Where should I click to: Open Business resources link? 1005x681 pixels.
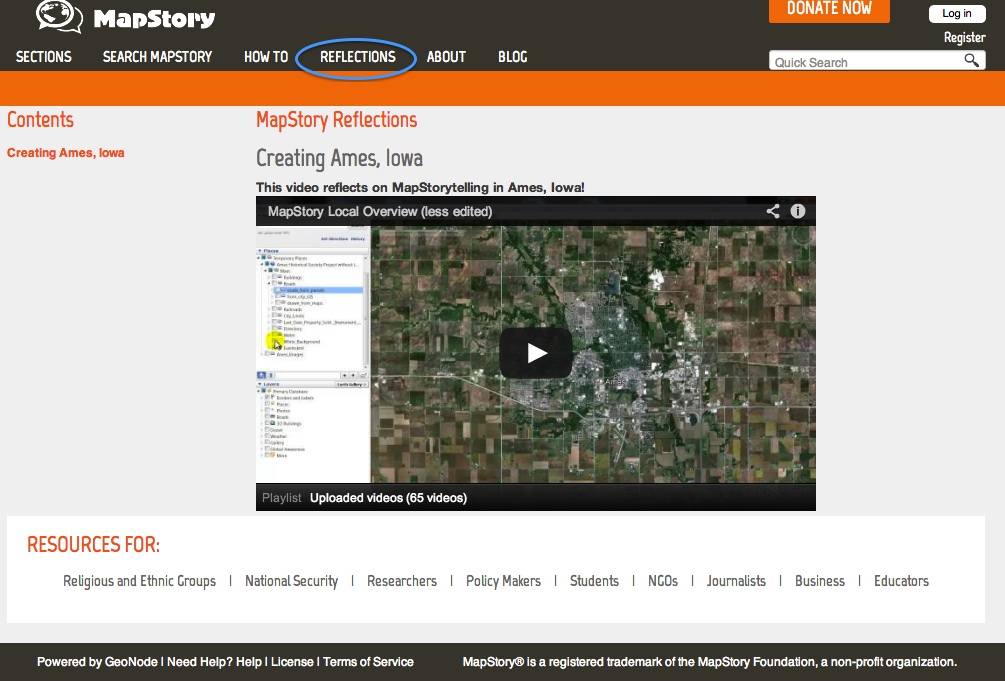820,581
